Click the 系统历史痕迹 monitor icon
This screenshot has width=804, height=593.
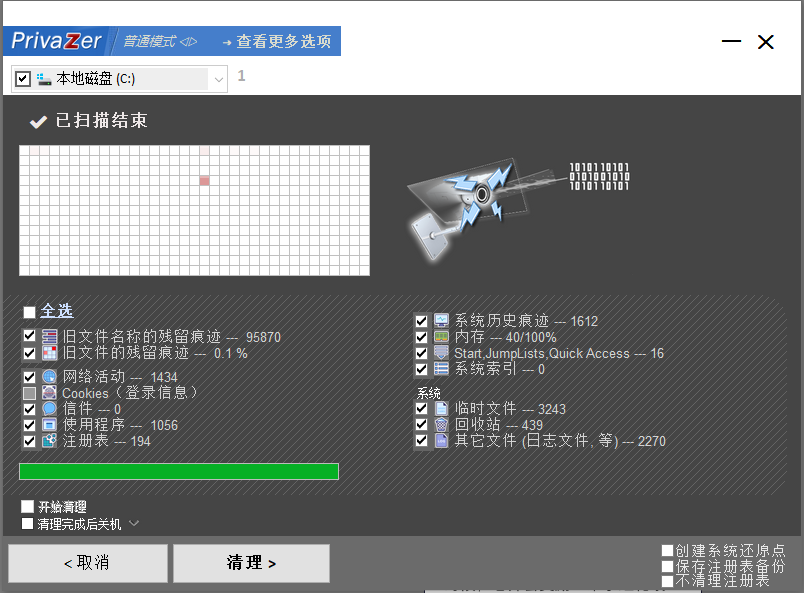tap(442, 320)
